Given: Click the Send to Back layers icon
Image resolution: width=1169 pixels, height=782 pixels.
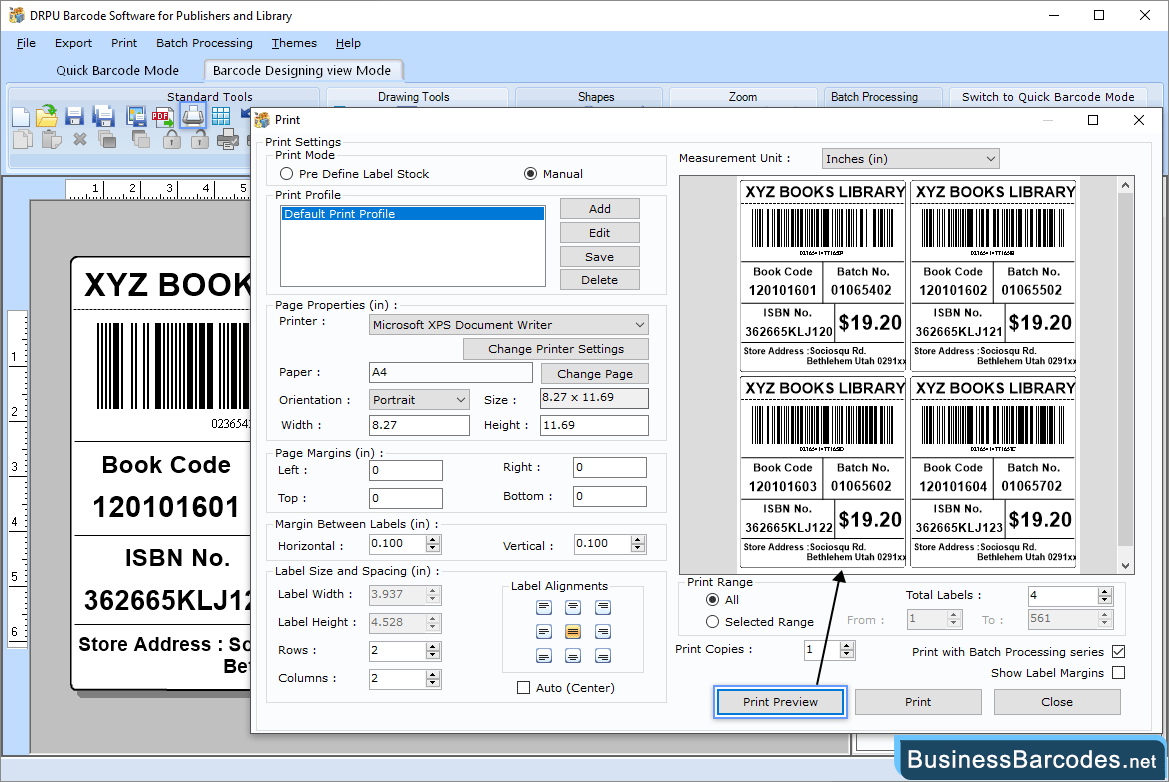Looking at the screenshot, I should click(141, 139).
